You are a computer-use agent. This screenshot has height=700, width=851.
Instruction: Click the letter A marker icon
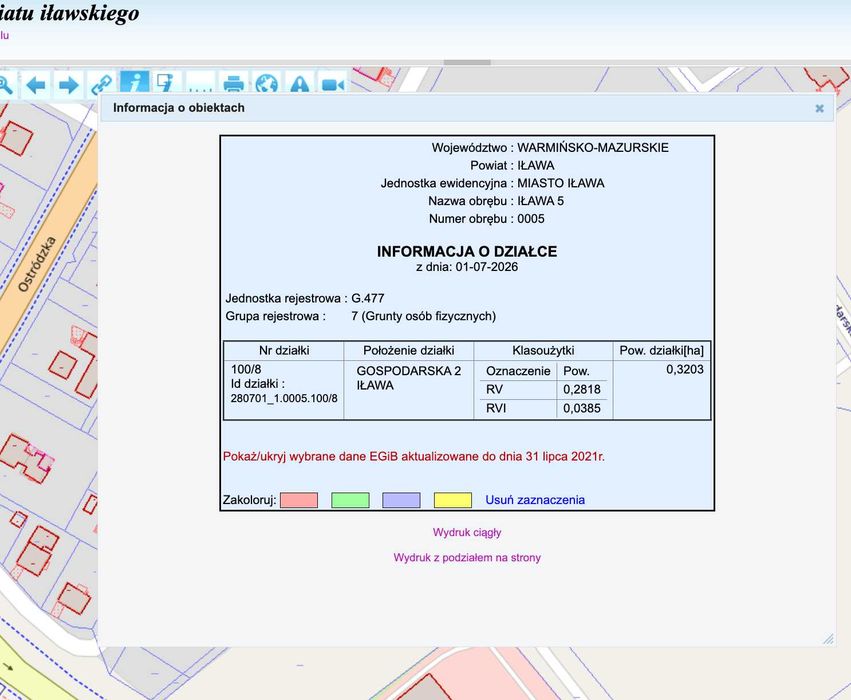click(300, 85)
